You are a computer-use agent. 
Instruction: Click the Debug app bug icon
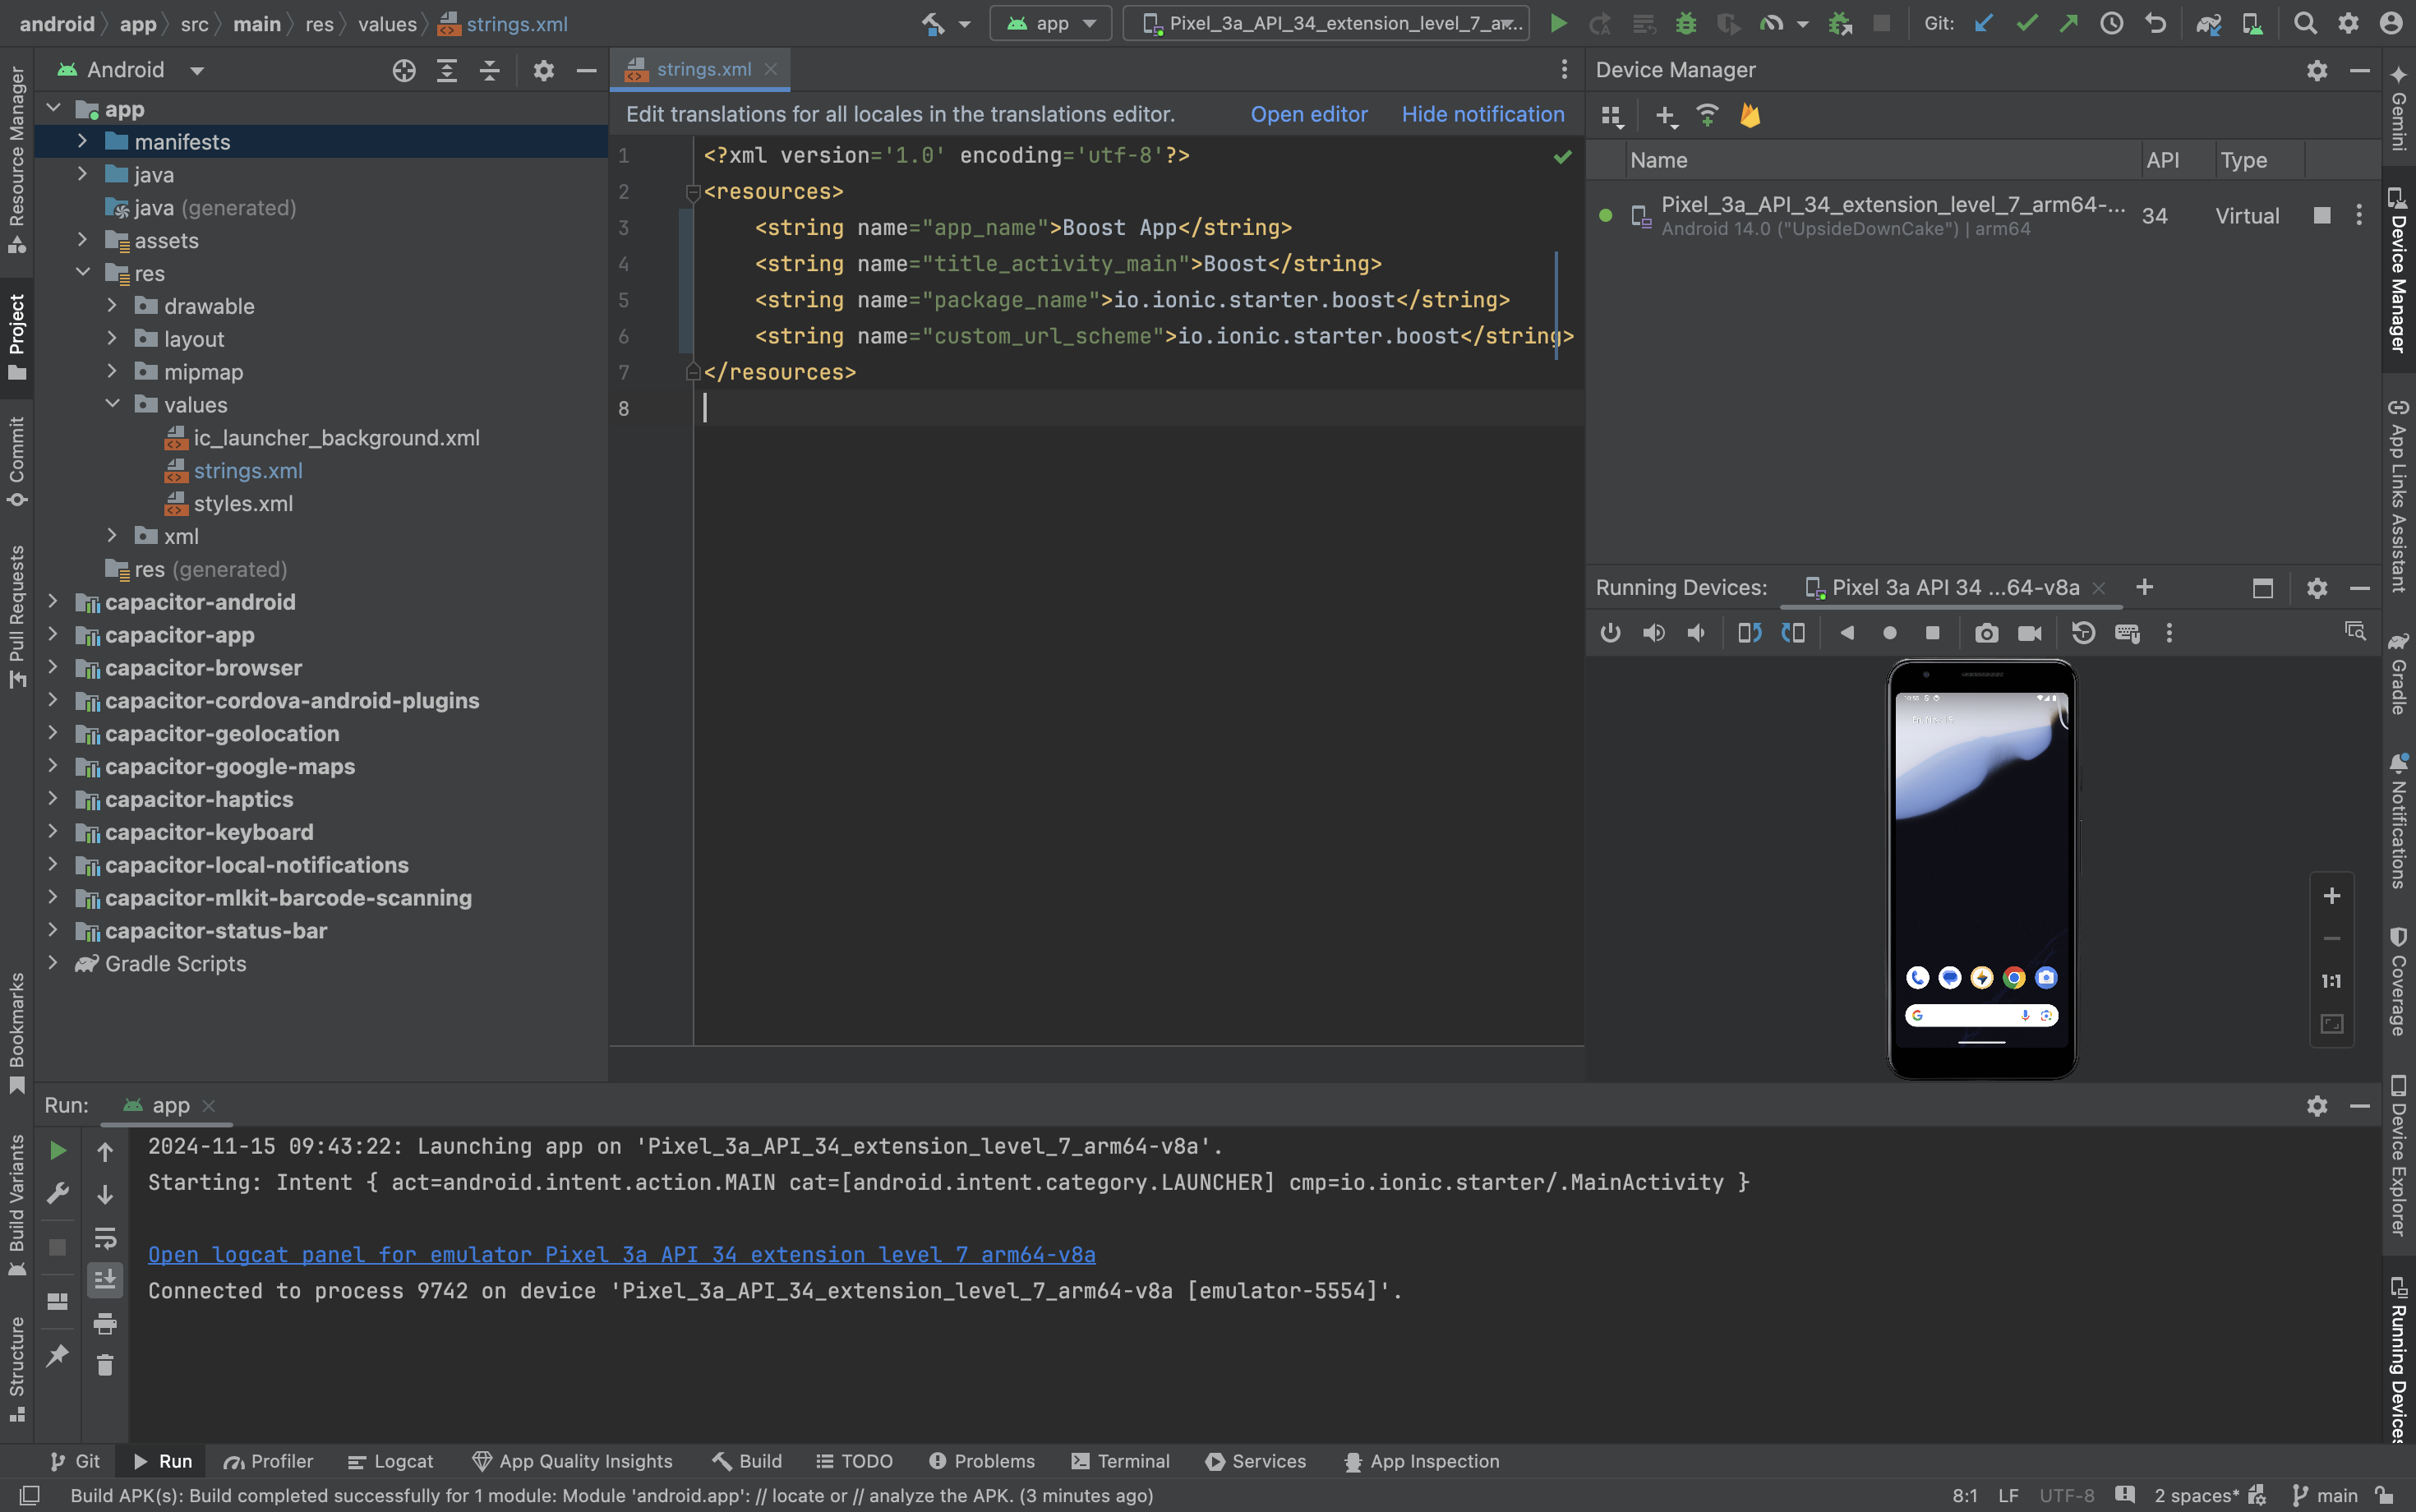(x=1685, y=23)
